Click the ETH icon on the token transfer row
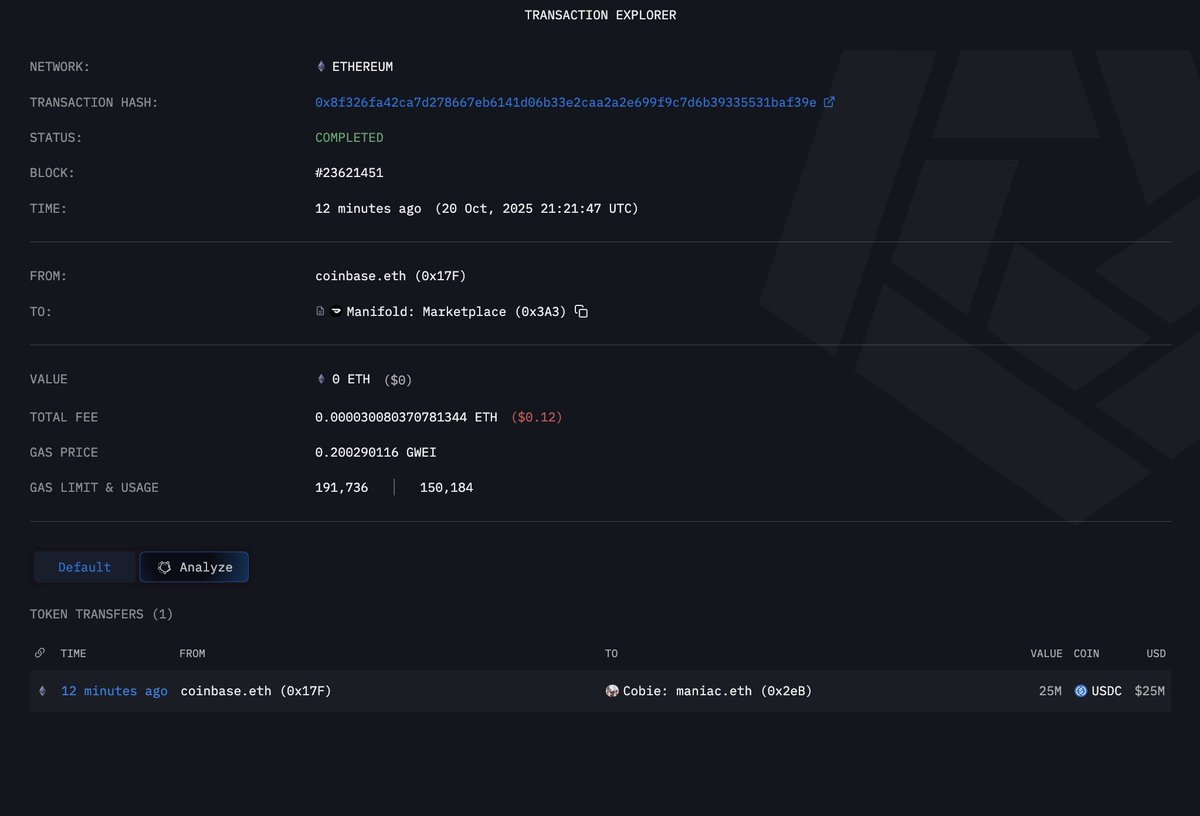 click(x=42, y=690)
